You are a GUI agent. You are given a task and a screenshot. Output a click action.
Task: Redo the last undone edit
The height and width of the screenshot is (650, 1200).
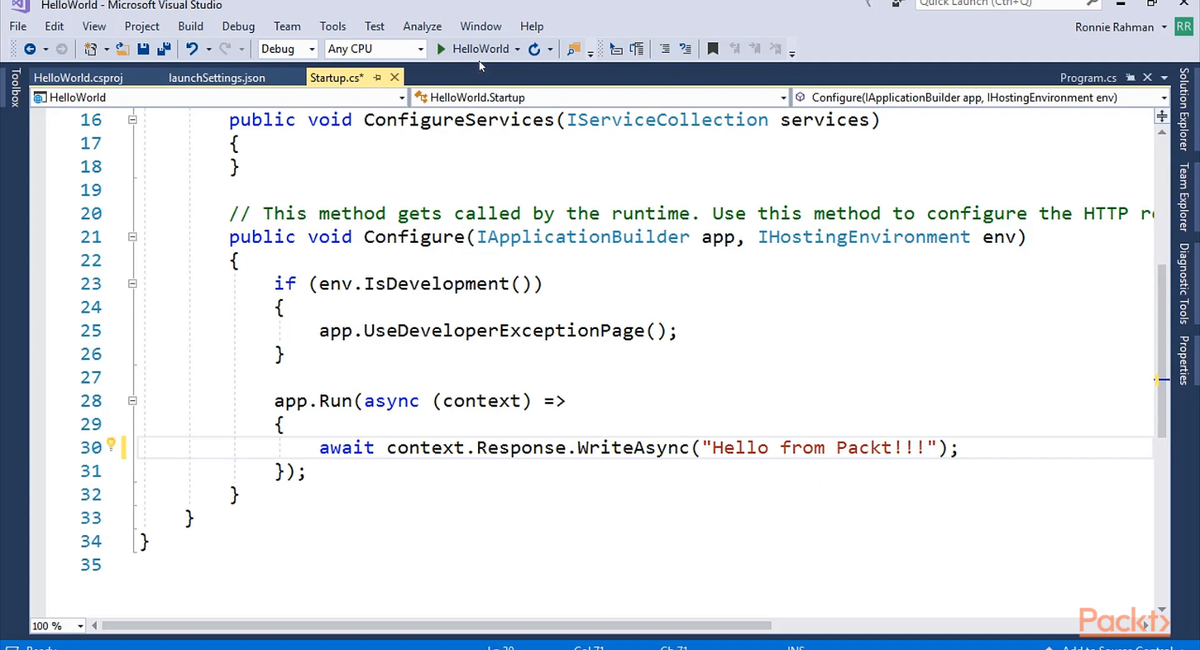tap(225, 49)
